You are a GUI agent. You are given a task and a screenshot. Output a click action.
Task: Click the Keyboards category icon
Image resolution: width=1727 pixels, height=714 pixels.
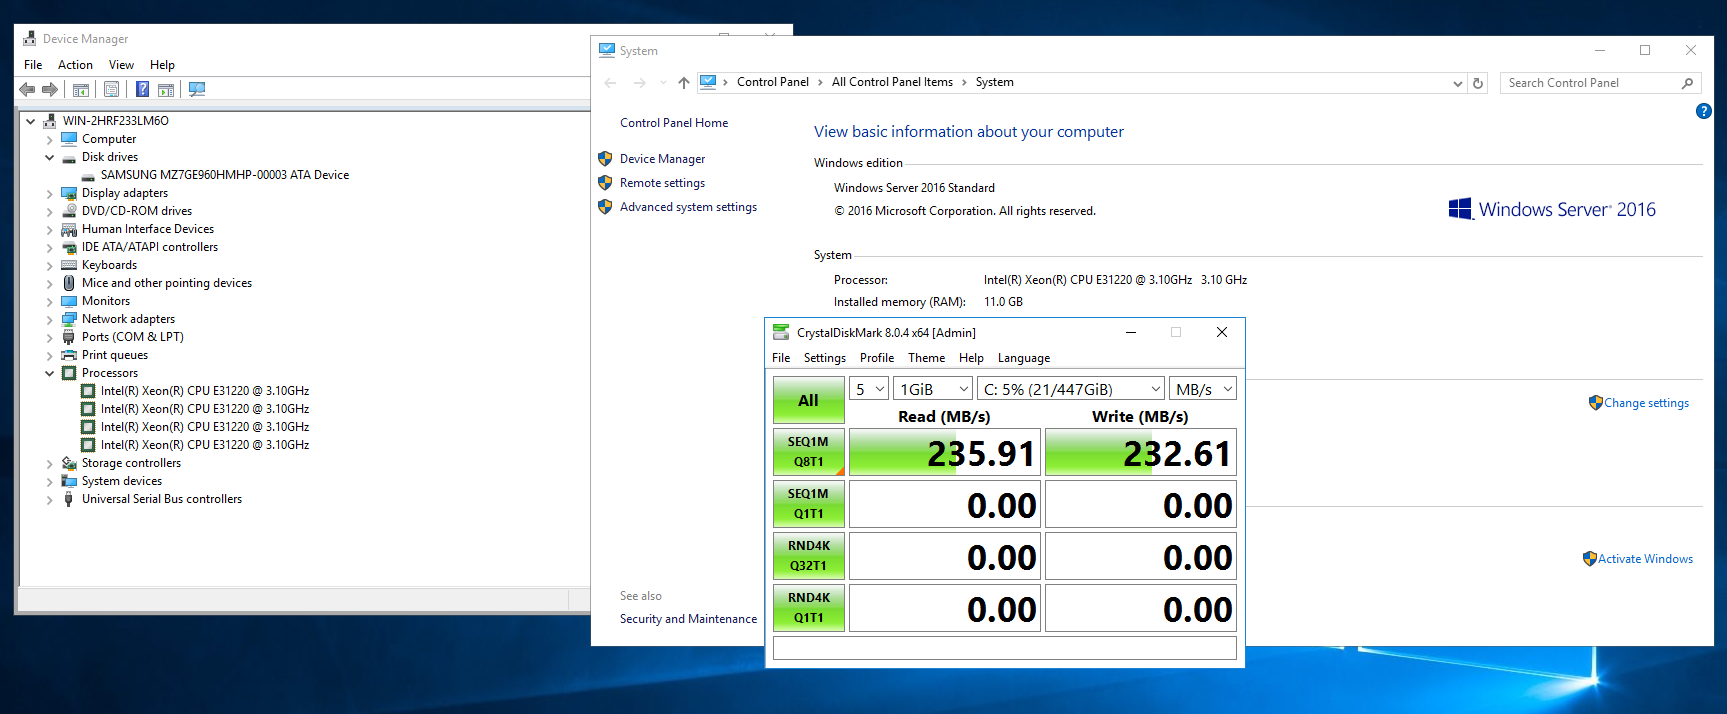(69, 265)
